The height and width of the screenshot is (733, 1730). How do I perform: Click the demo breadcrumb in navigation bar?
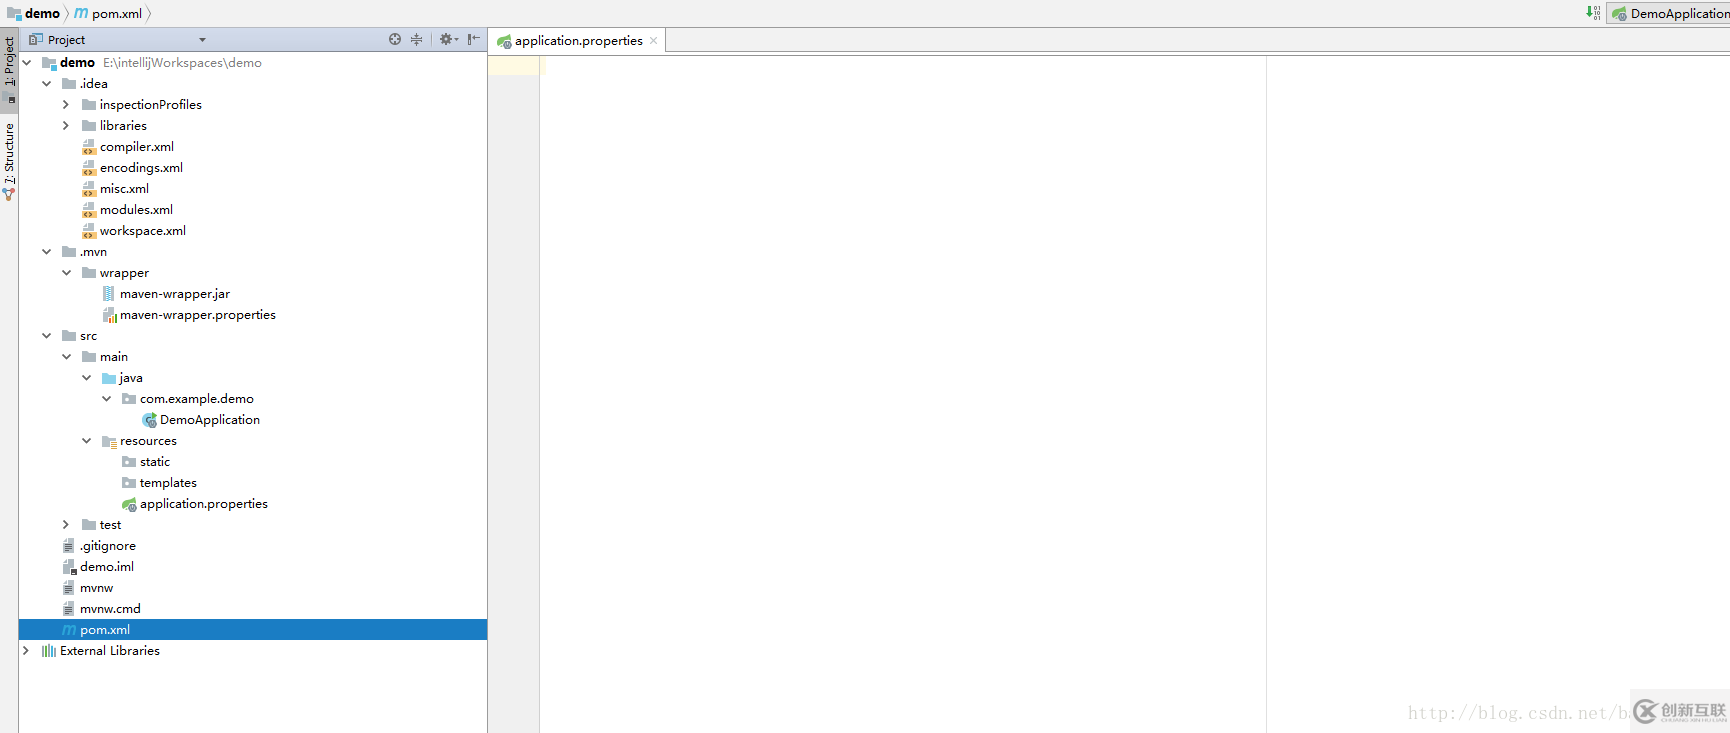coord(33,13)
